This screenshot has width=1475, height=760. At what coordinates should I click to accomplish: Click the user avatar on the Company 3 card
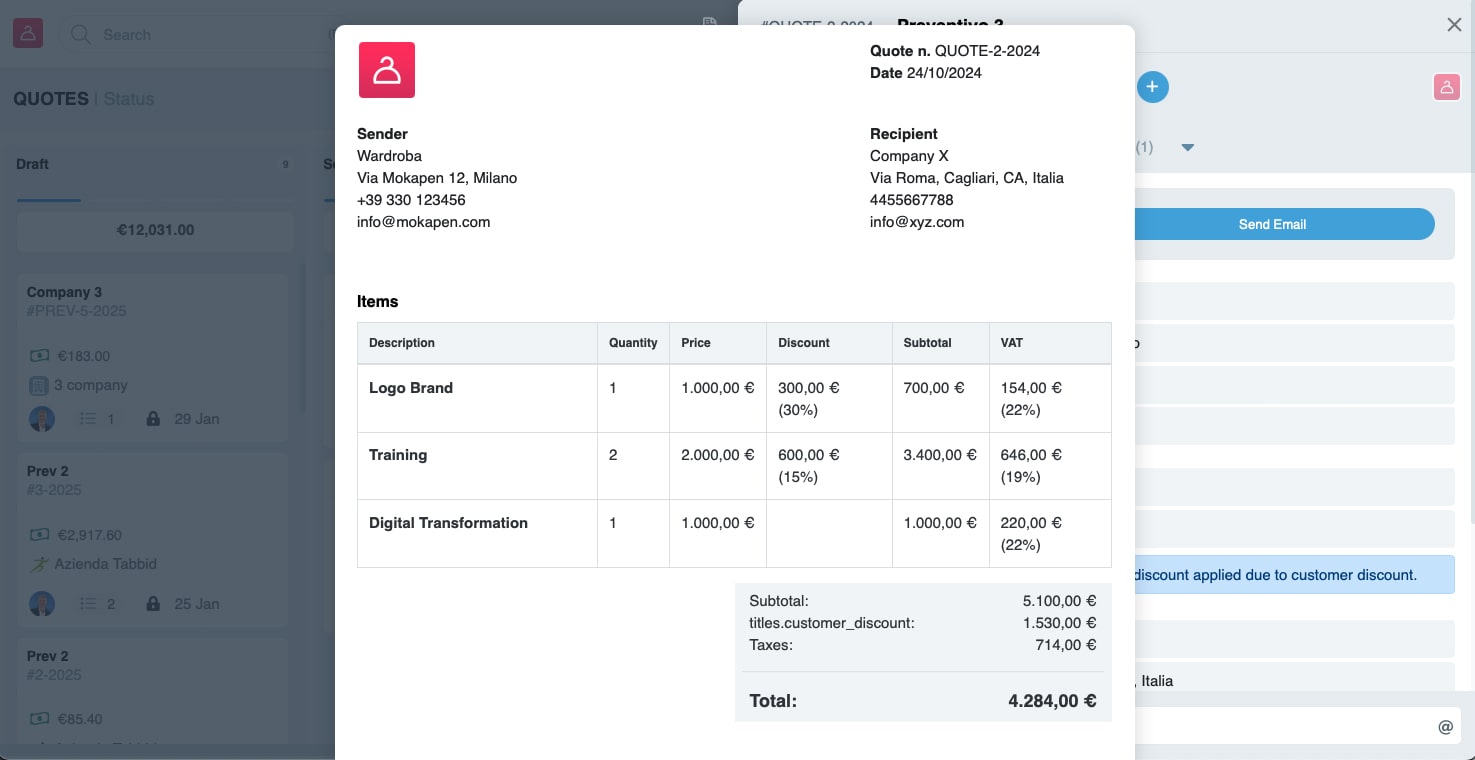[x=41, y=419]
